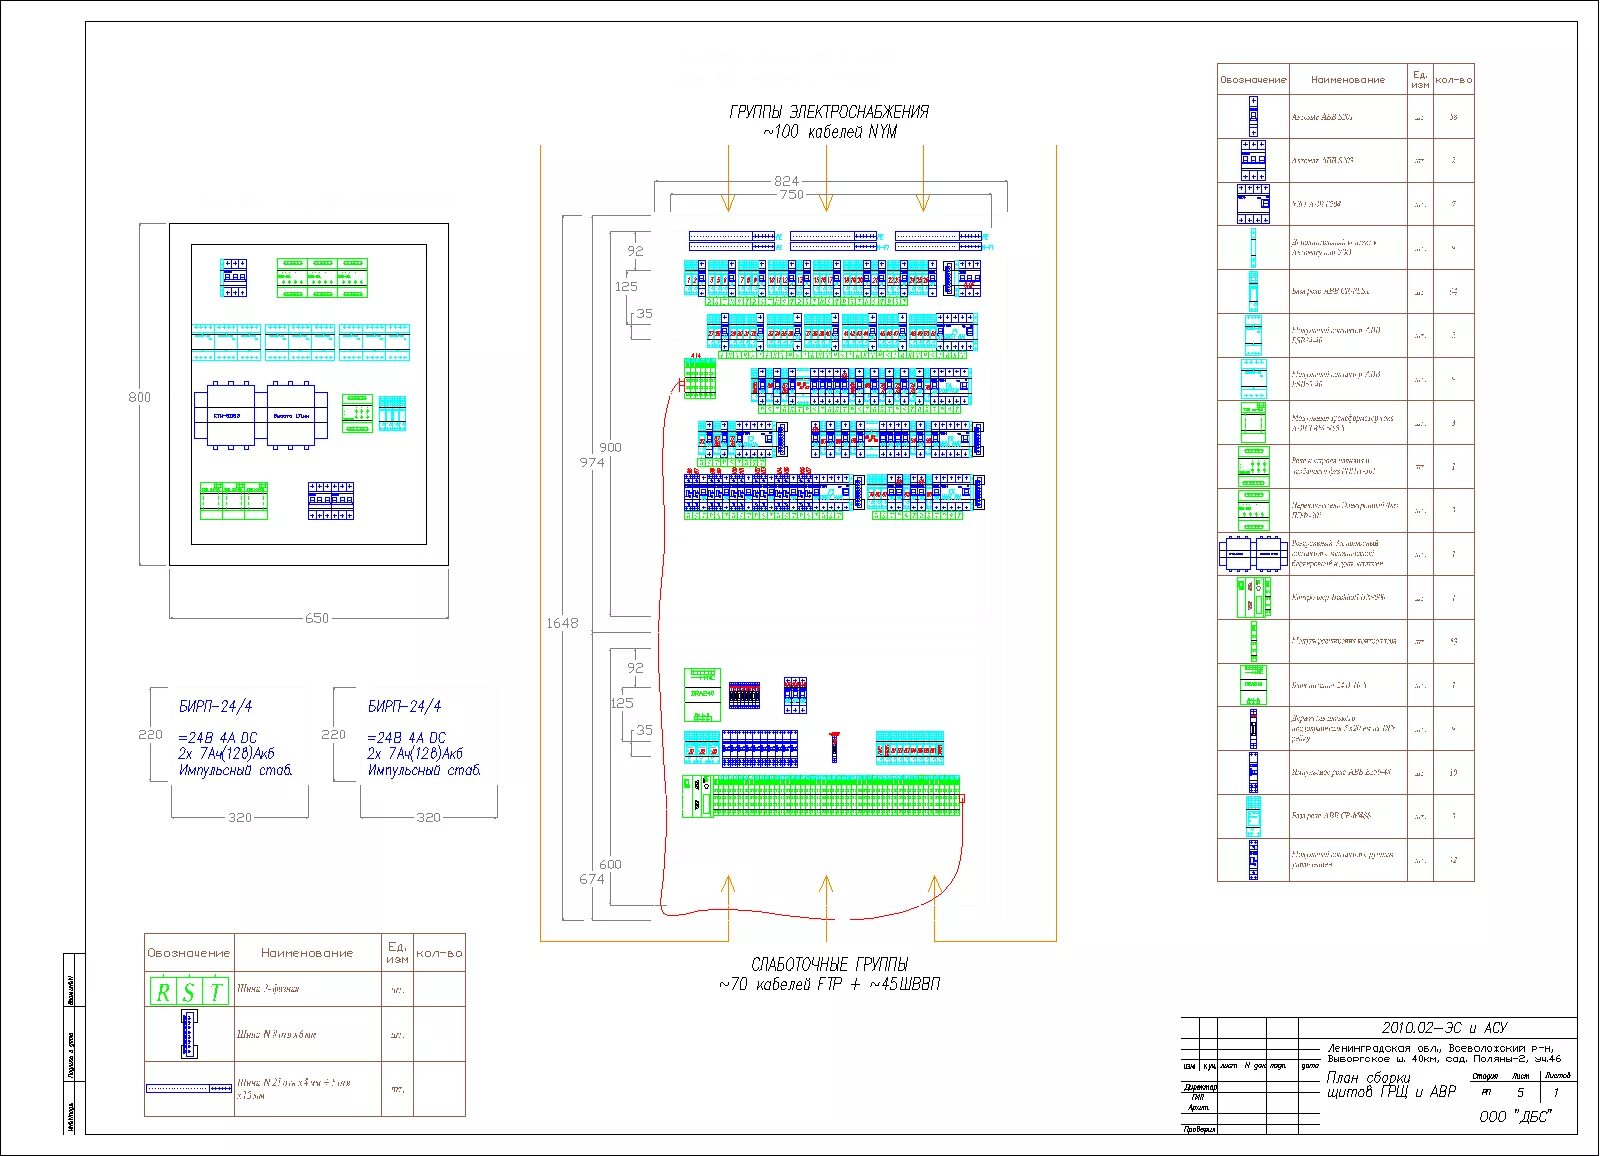Screen dimensions: 1600x1156
Task: Select the 'СЛАБОТОЧНЫЕ ГРУППЫ' heading
Action: click(830, 964)
